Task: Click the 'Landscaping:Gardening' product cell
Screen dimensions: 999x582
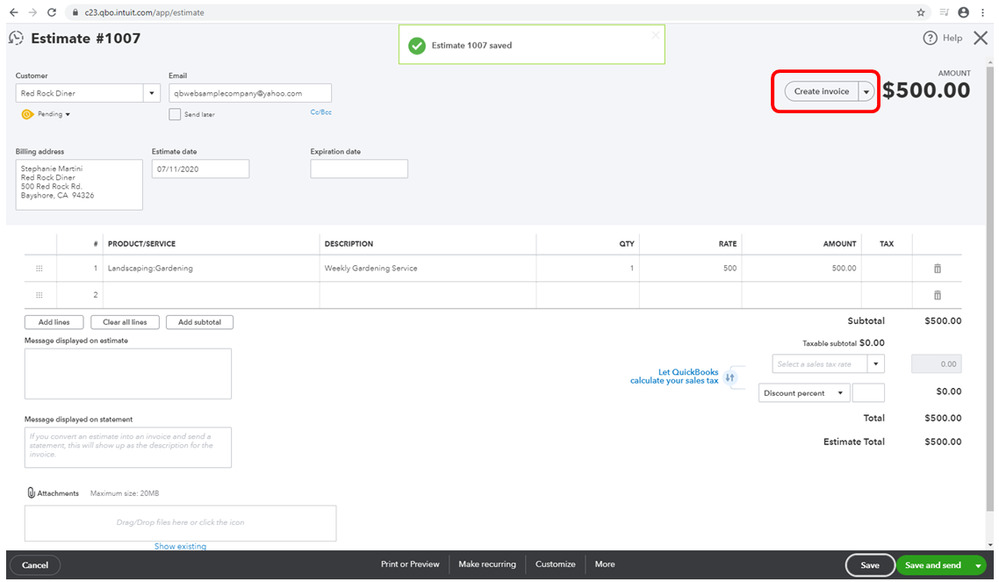Action: (x=211, y=268)
